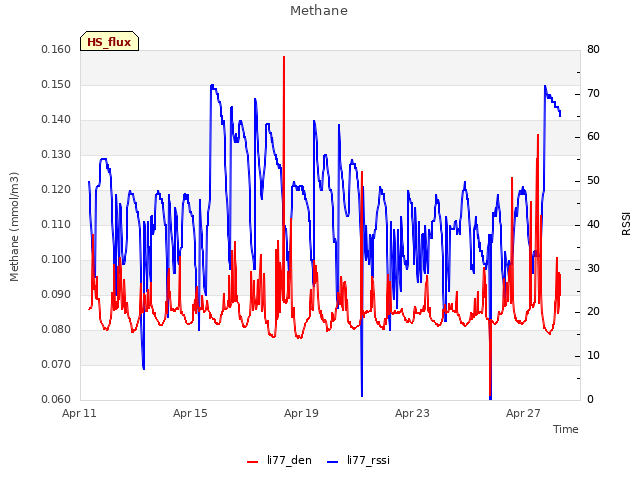Toggle the li77_rssi legend entry
The width and height of the screenshot is (640, 480).
[359, 460]
